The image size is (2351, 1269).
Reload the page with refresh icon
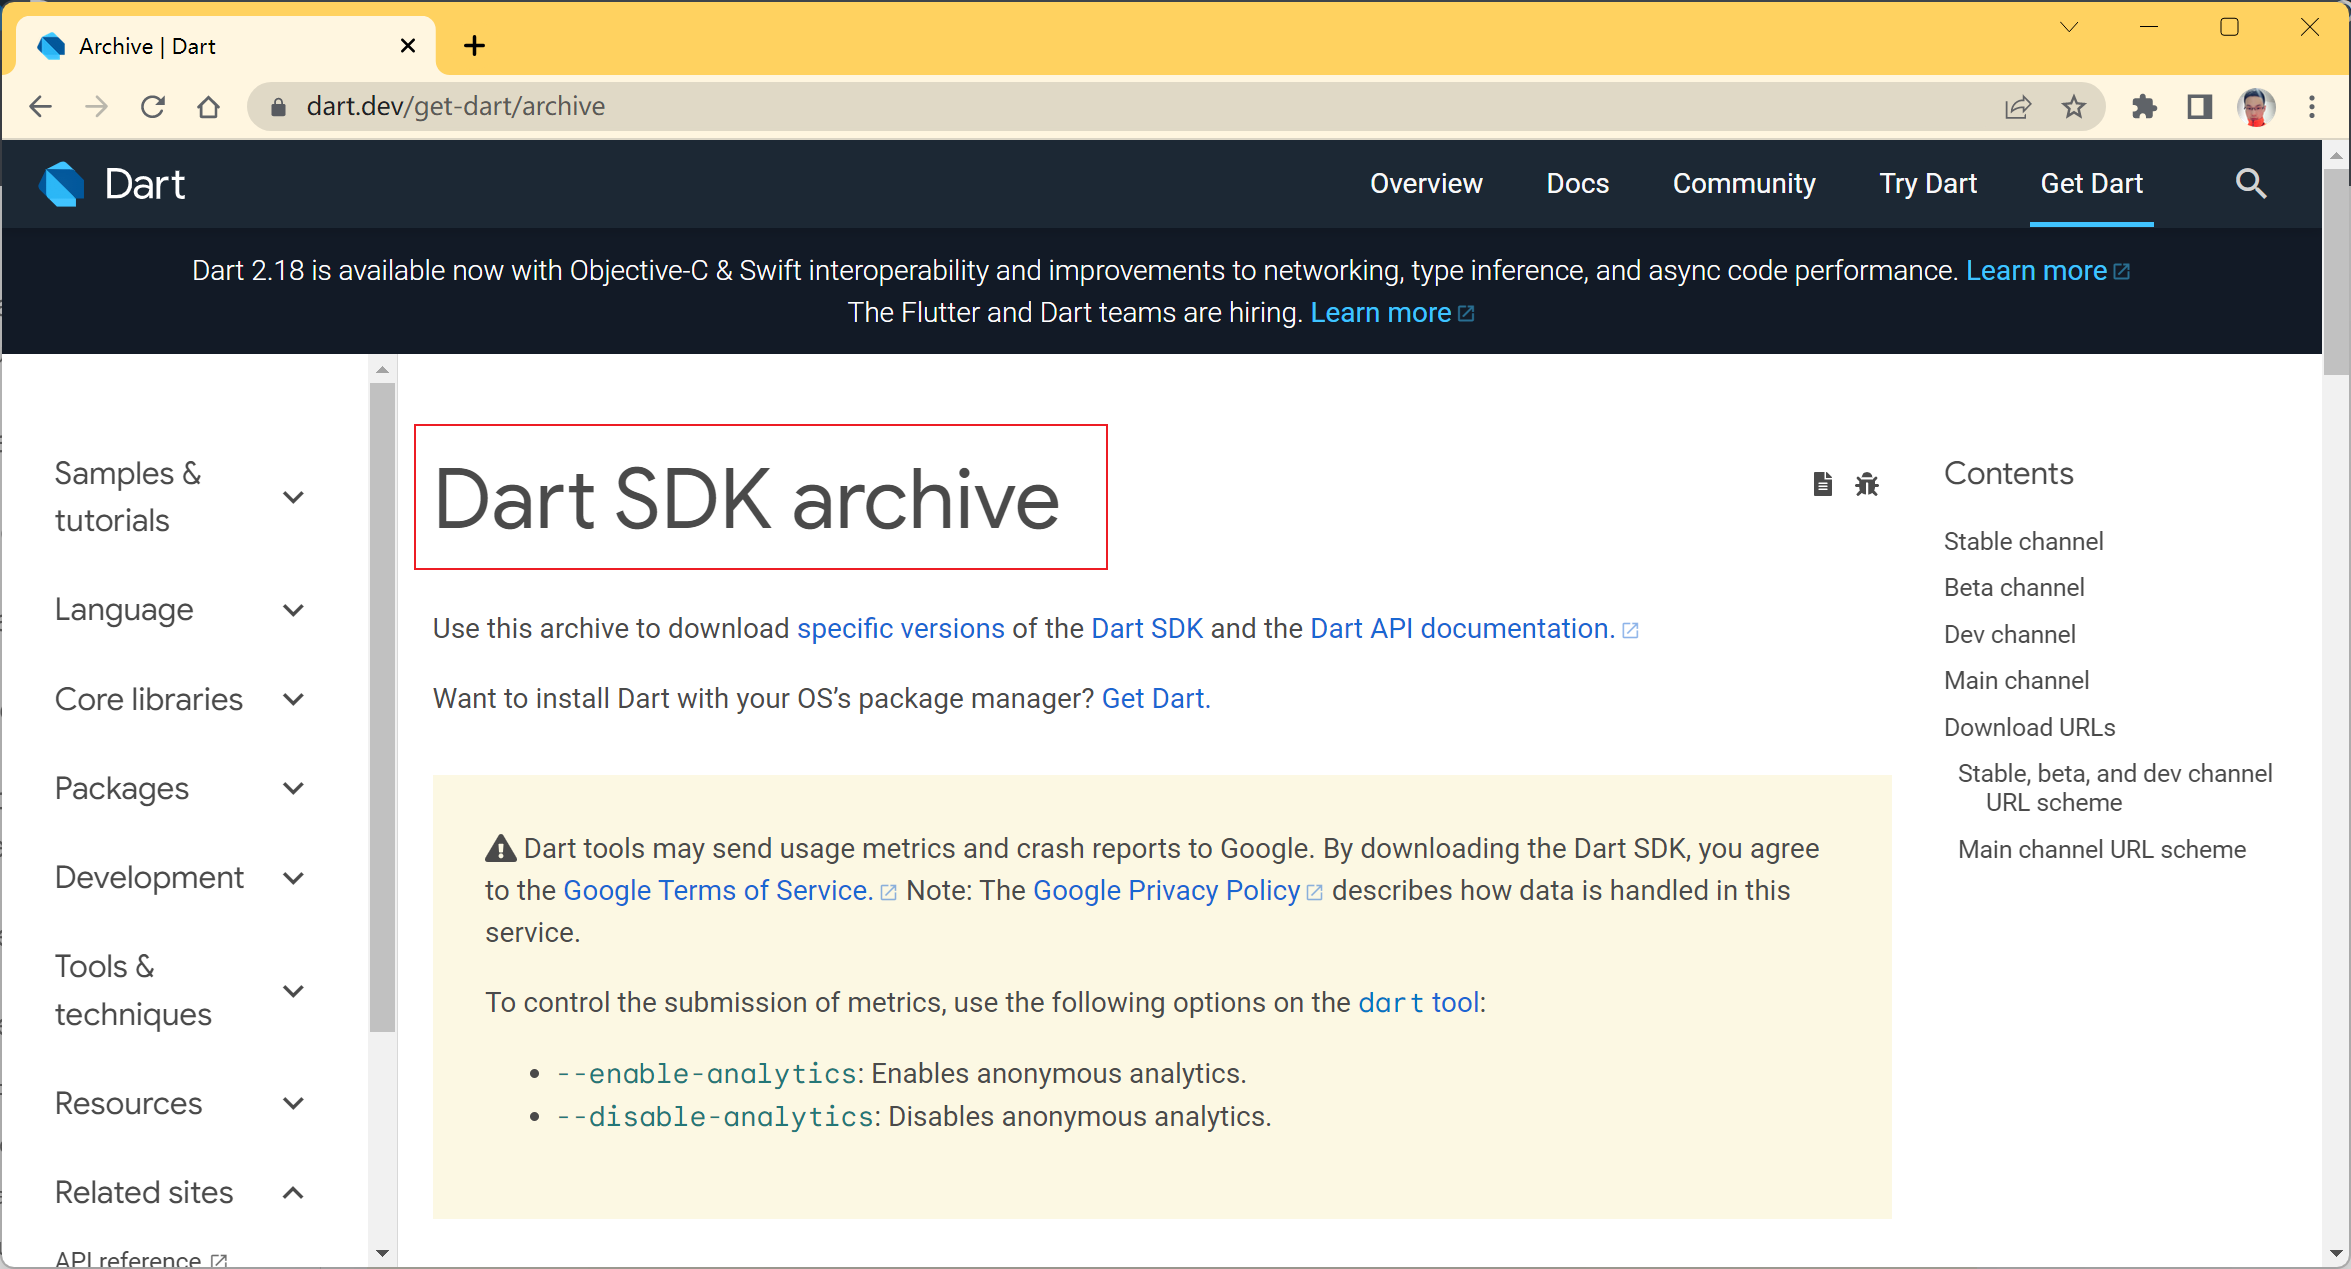(152, 107)
